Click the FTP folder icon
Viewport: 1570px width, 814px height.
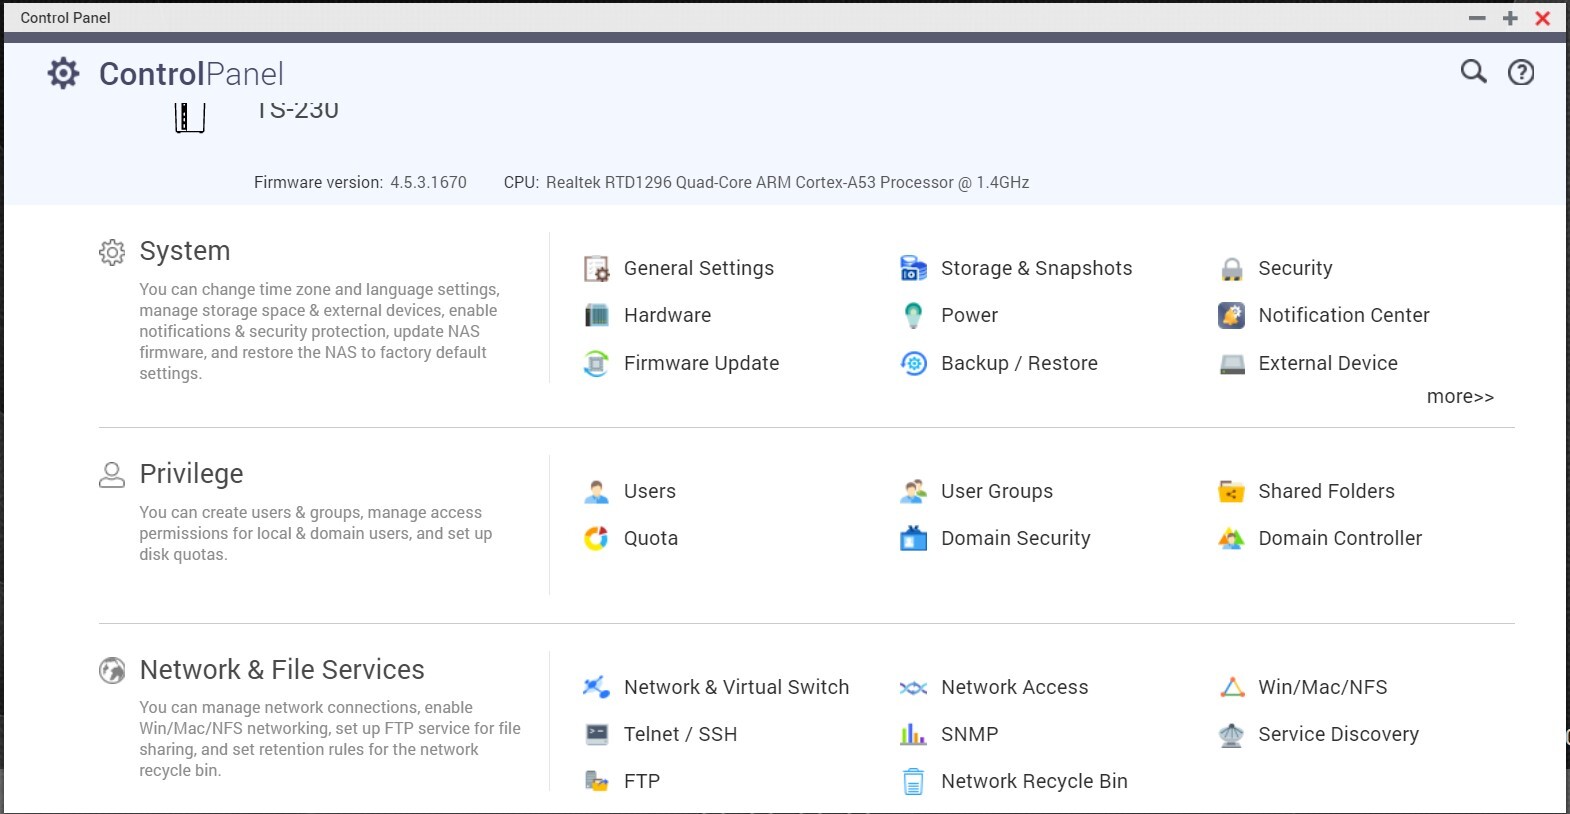point(597,781)
